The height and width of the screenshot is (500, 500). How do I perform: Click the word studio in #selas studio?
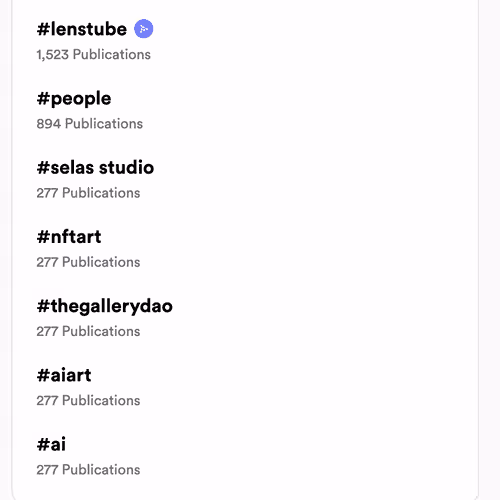coord(127,167)
